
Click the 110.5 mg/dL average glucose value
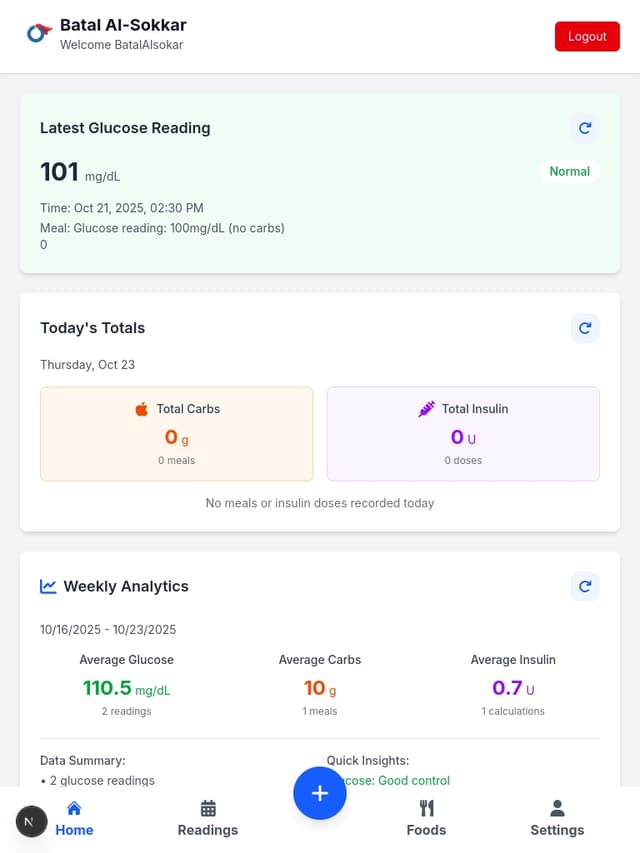[126, 688]
